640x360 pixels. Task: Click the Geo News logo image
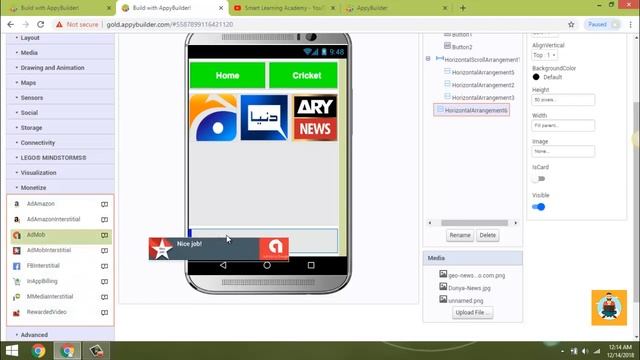coord(213,118)
